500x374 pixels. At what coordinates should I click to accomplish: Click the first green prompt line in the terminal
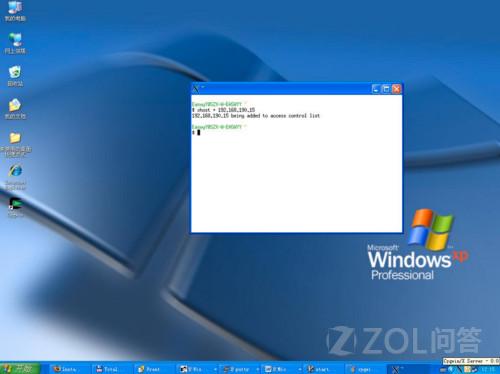point(219,104)
